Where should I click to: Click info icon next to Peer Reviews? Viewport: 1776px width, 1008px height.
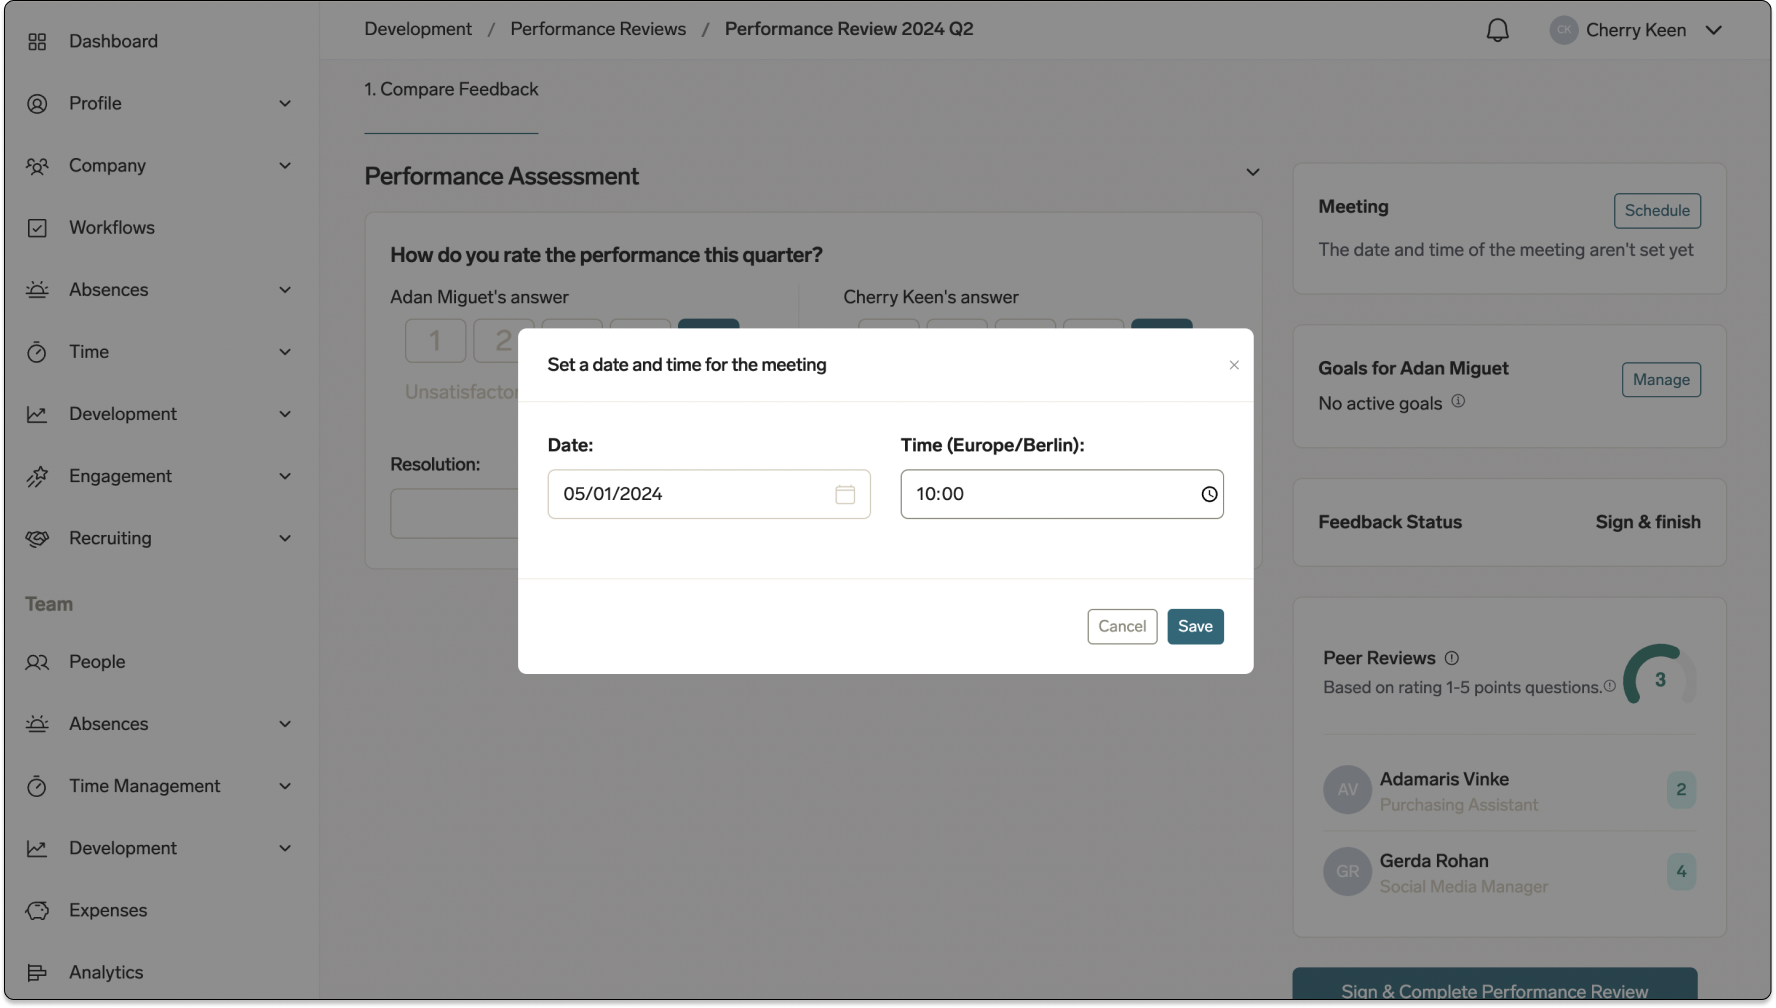click(1452, 658)
